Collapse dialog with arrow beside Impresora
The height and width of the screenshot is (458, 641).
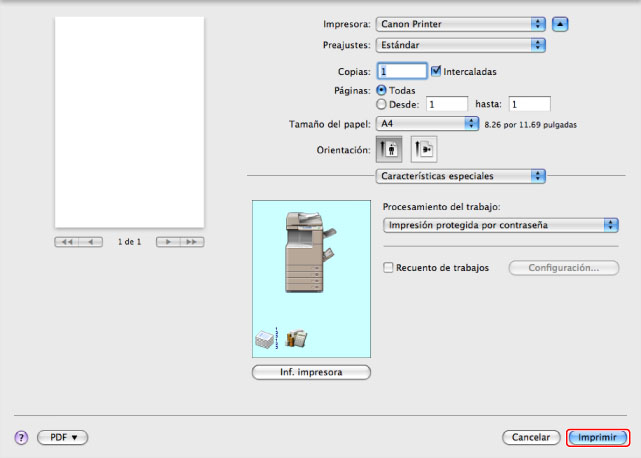point(562,22)
